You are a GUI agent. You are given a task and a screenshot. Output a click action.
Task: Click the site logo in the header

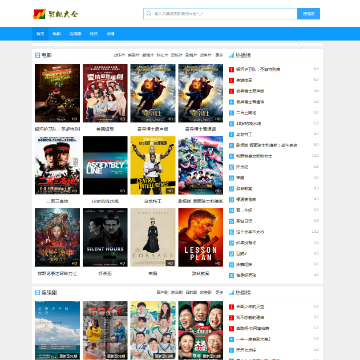[x=55, y=14]
